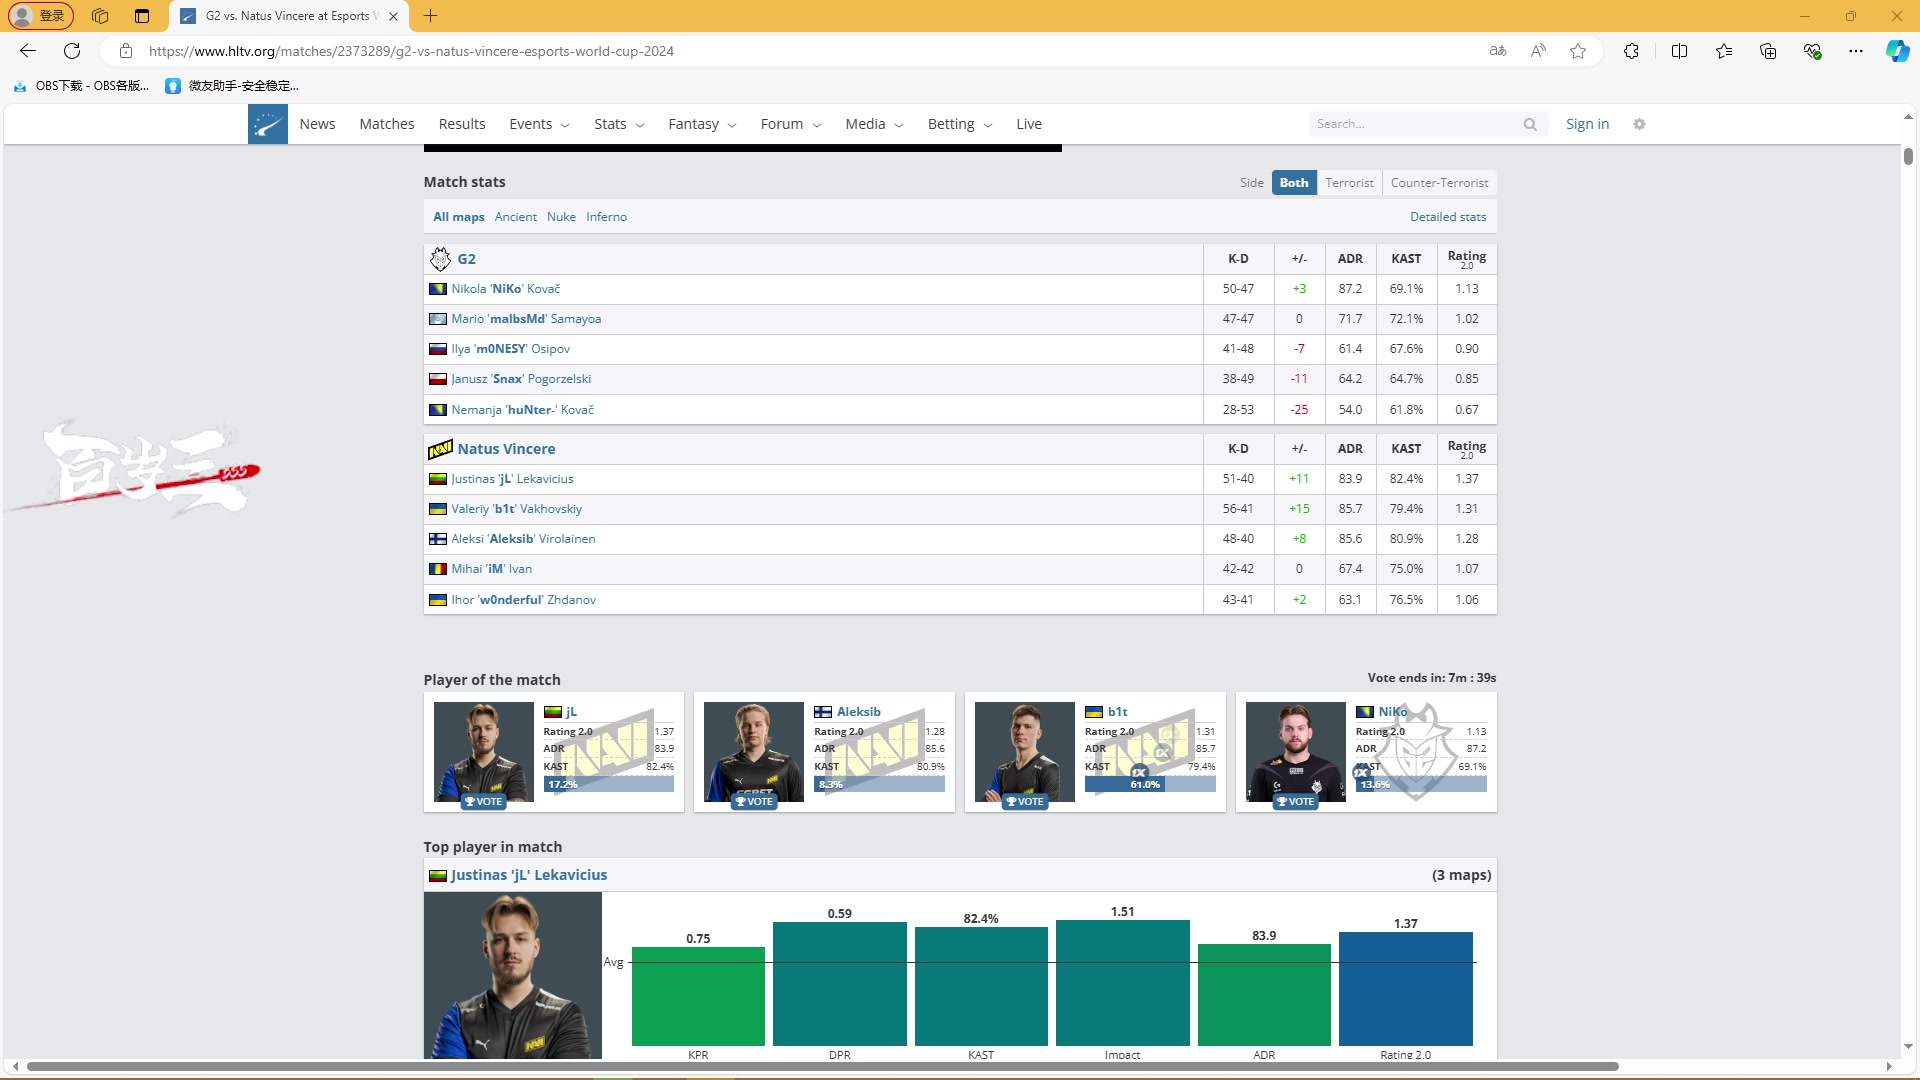Open OBS download bookmark

[x=82, y=86]
